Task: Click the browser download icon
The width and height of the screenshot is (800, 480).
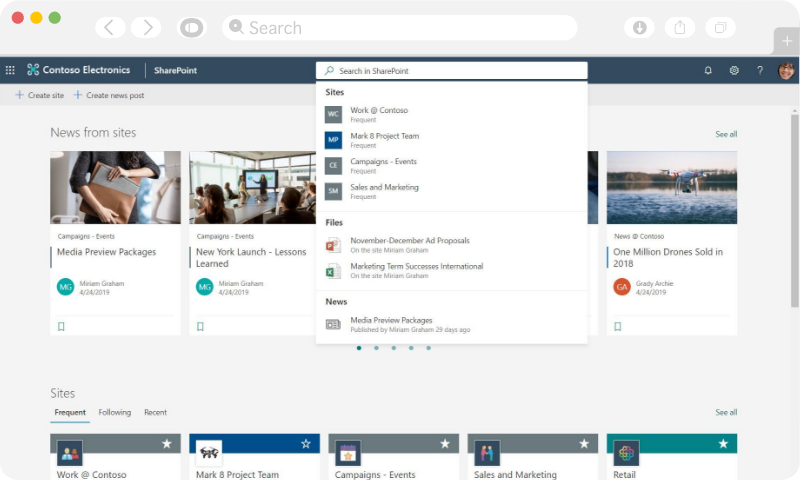Action: 640,27
